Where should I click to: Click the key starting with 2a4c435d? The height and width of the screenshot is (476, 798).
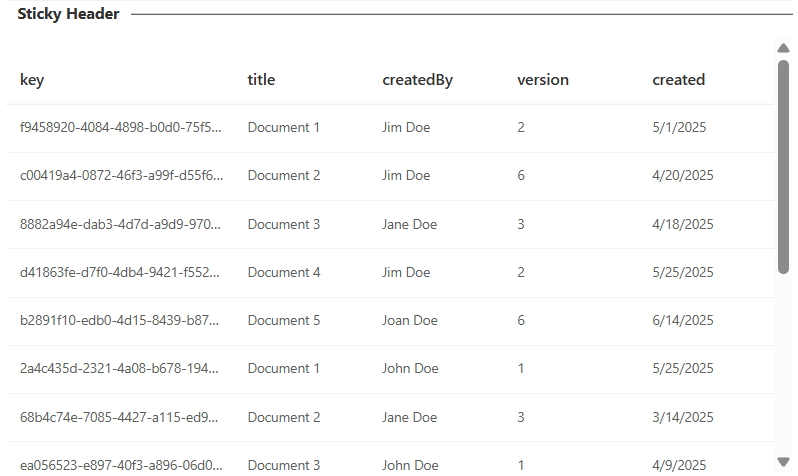tap(121, 368)
